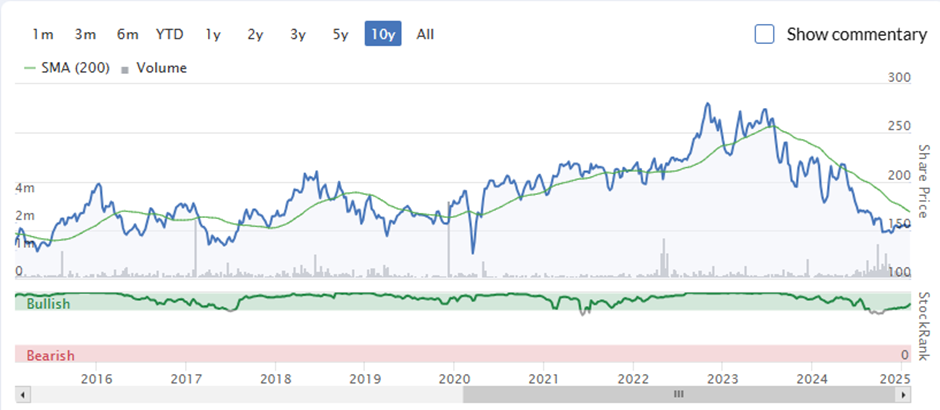Click the active 10y range button

383,34
